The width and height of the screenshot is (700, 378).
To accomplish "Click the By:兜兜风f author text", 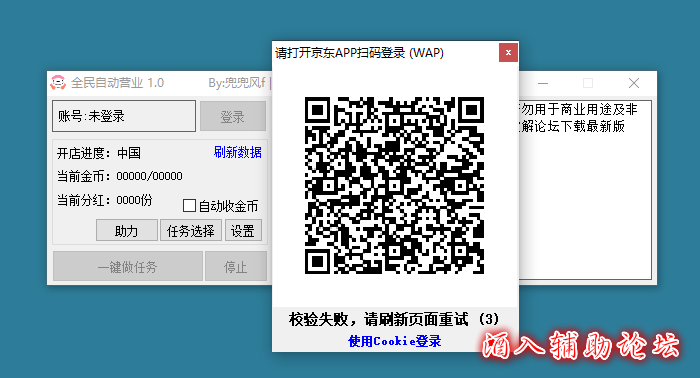I will tap(237, 83).
